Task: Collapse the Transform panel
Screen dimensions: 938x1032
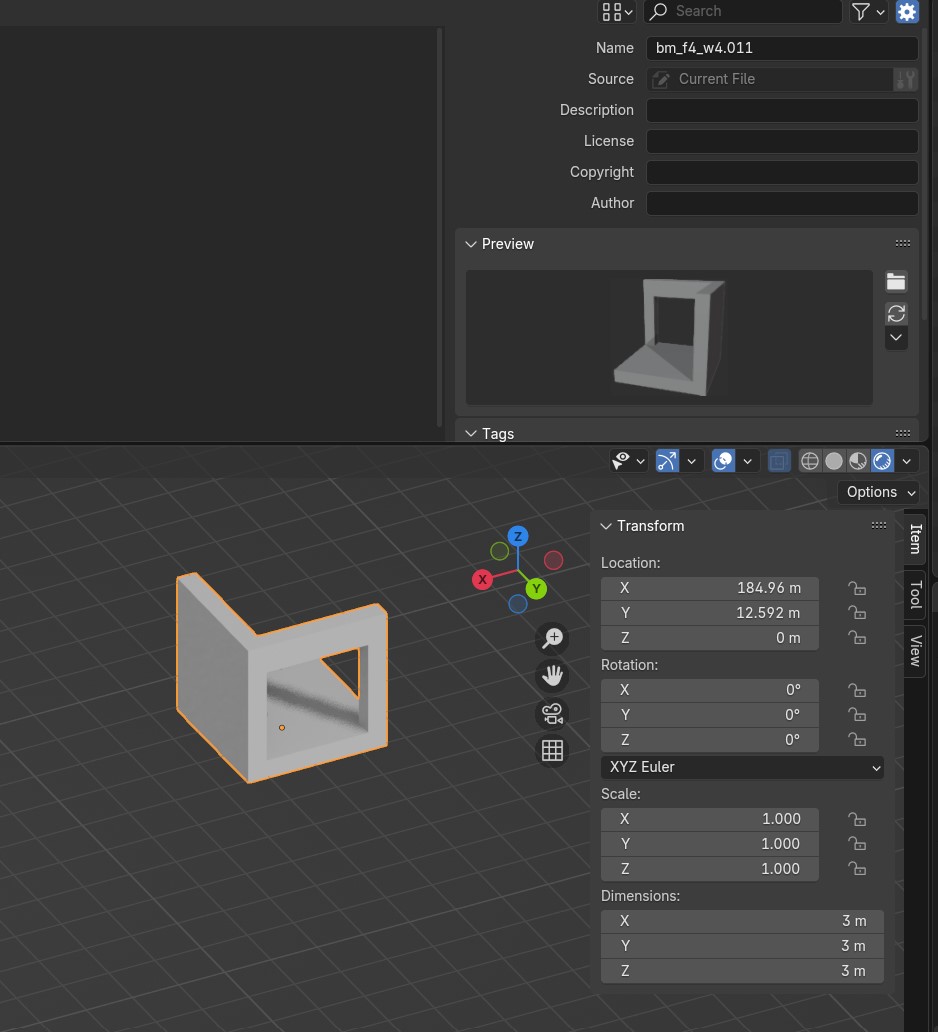Action: [x=606, y=526]
